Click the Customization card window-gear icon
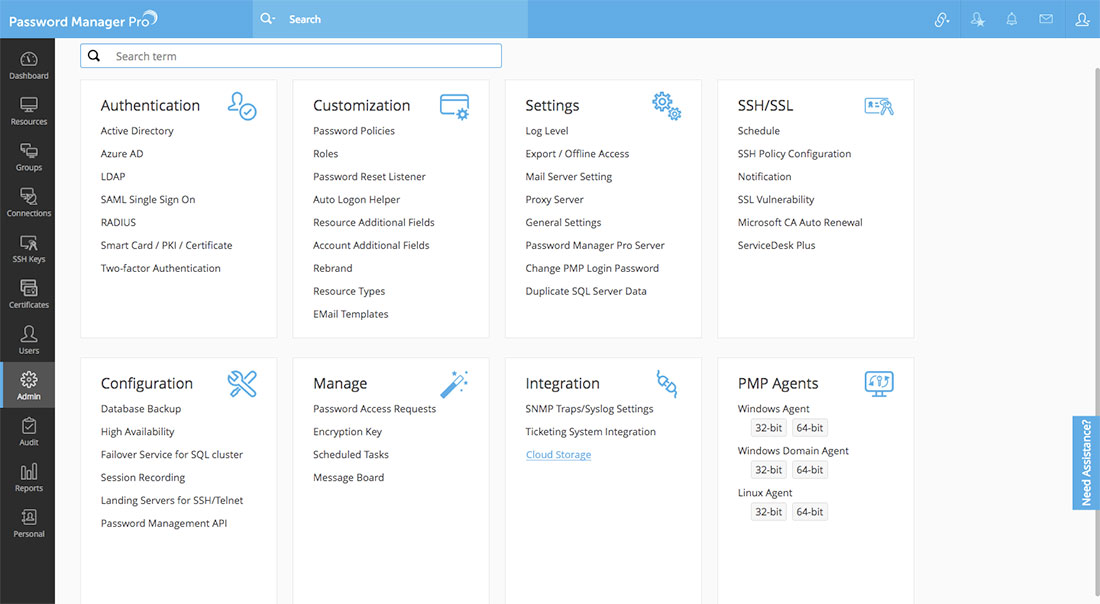The width and height of the screenshot is (1100, 604). tap(455, 106)
